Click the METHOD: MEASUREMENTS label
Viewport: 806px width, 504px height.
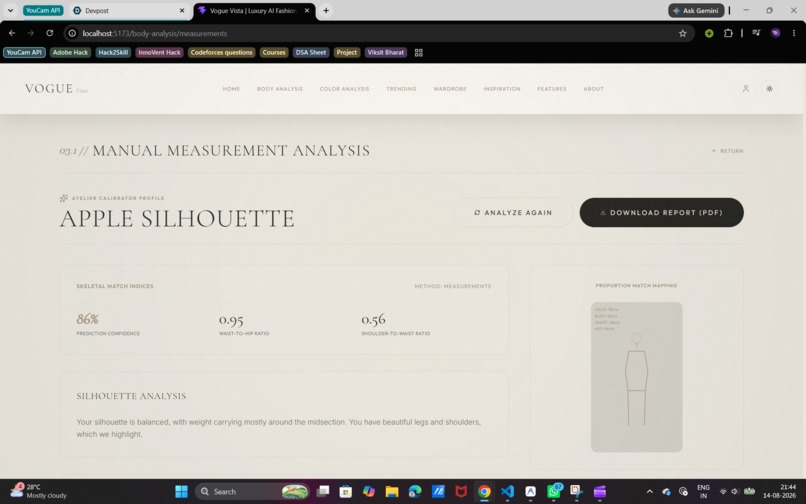[453, 286]
